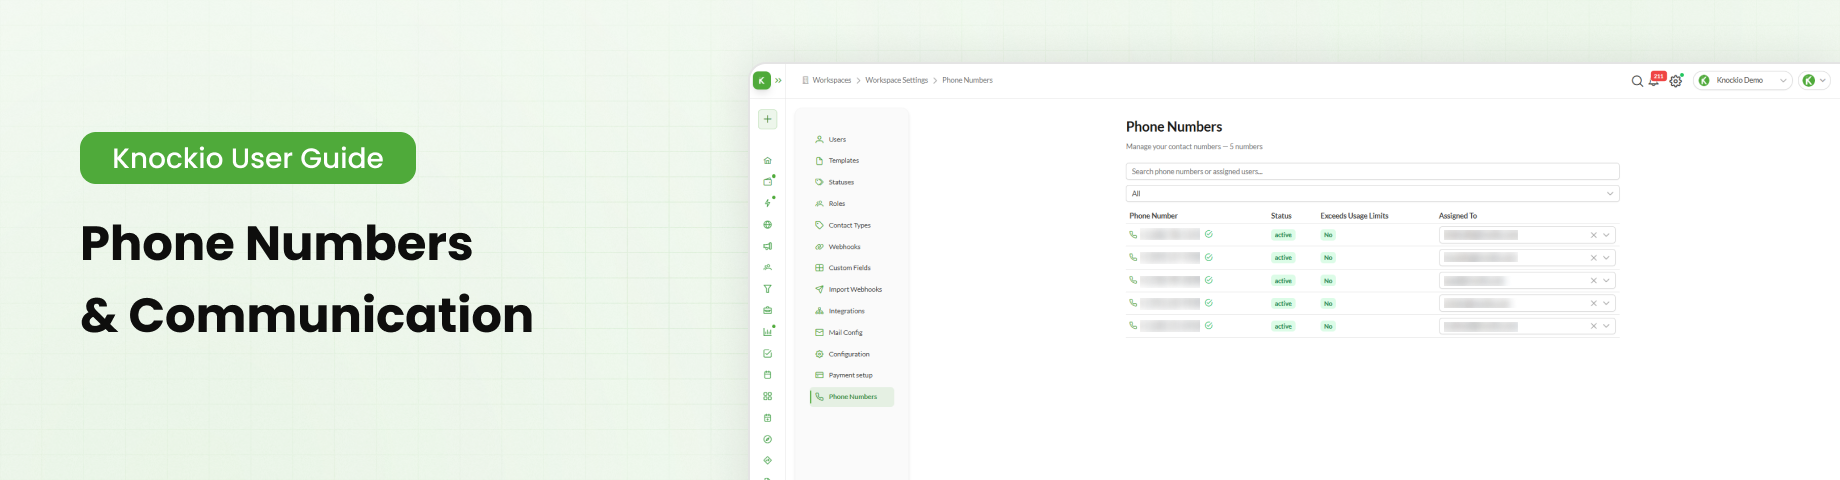Viewport: 1840px width, 480px height.
Task: Click the Exceeds Usage Limits column header
Action: [1354, 216]
